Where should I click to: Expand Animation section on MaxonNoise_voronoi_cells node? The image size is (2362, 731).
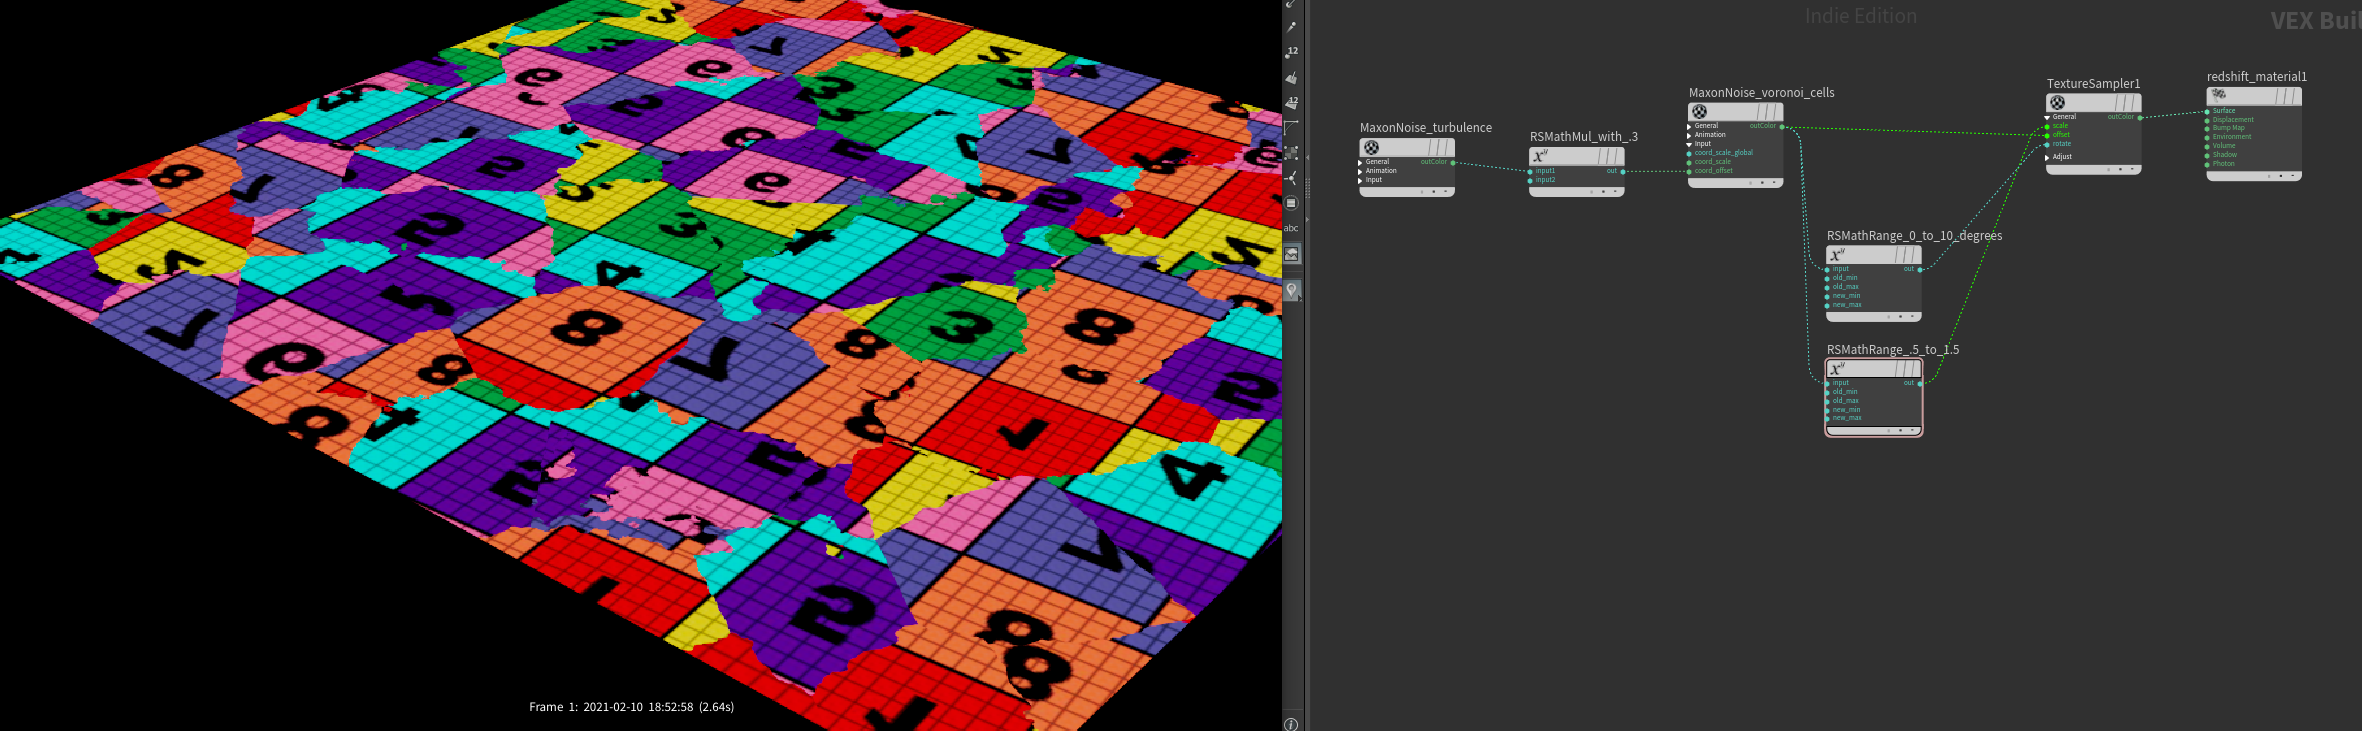(x=1690, y=135)
